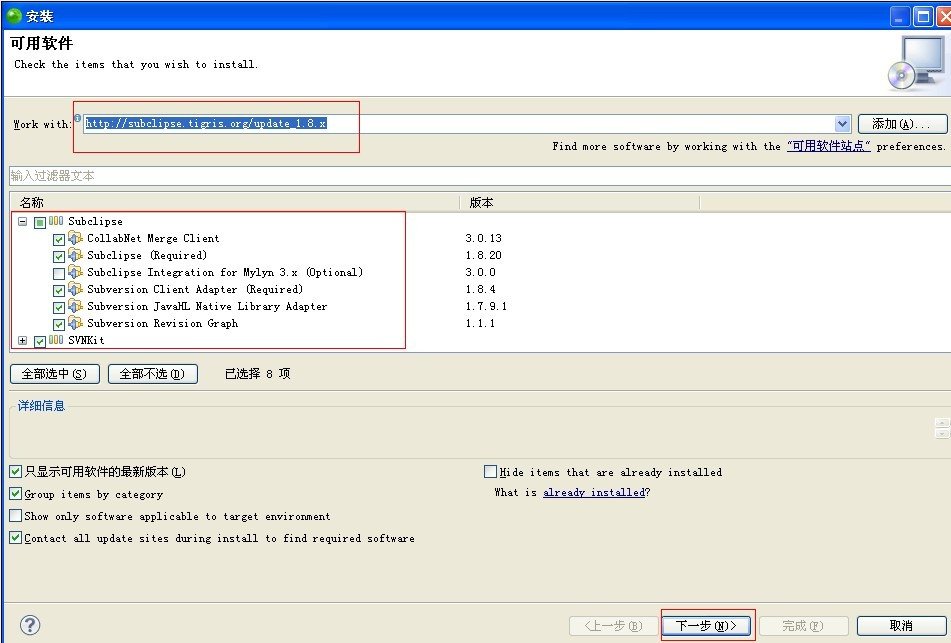Click the 详细信息 details group label
Viewport: 951px width, 643px height.
click(41, 406)
